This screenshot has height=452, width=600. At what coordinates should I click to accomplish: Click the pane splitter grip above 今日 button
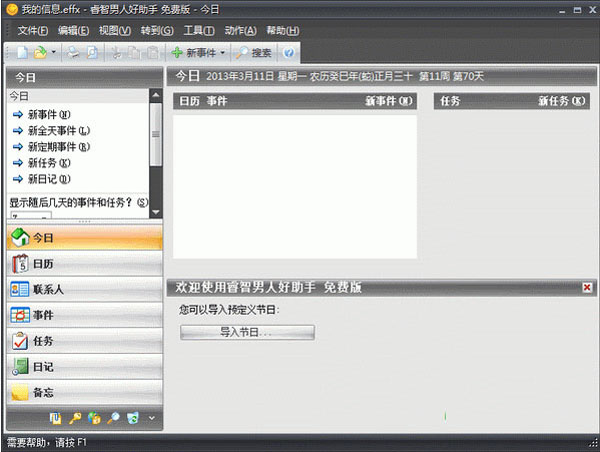coord(85,222)
